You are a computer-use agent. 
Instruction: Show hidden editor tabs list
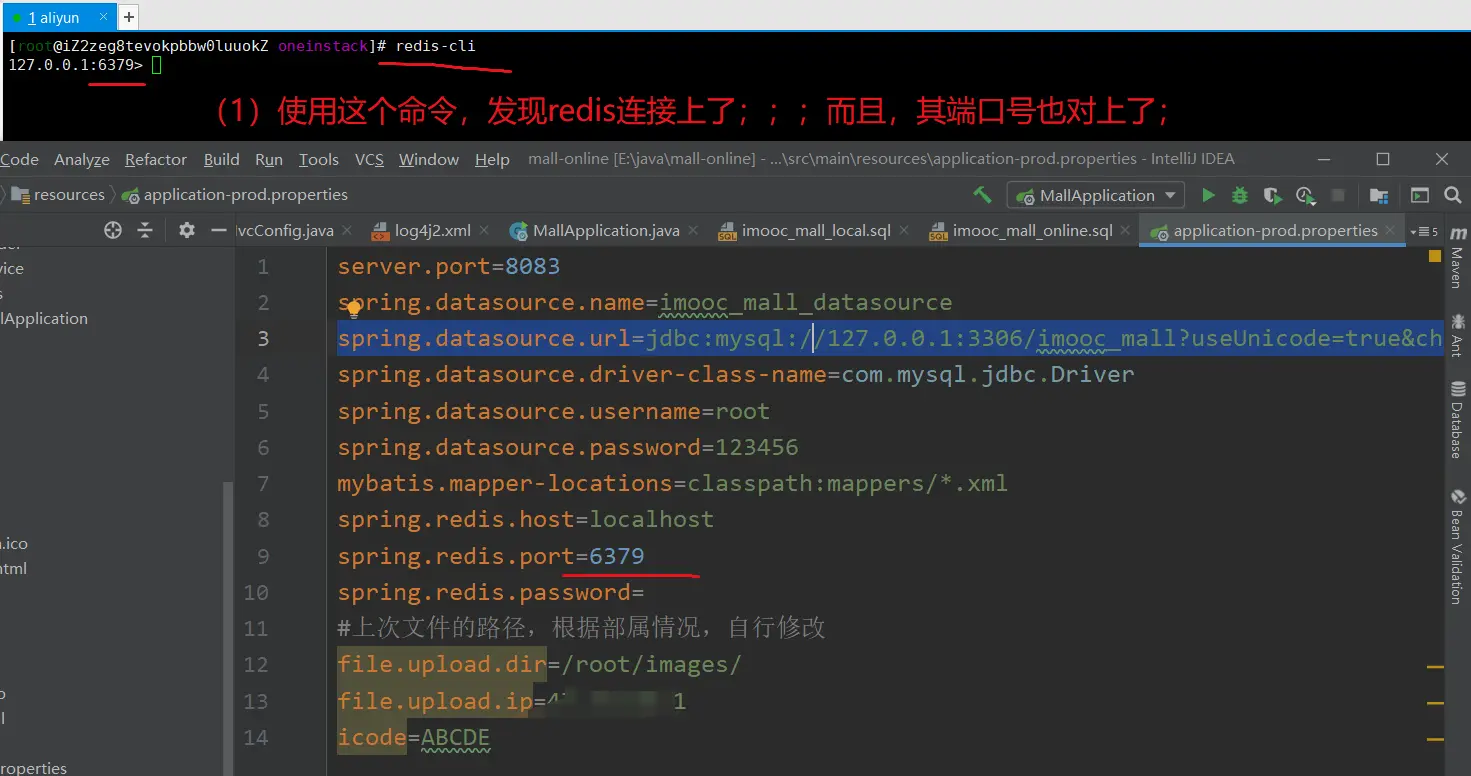(1422, 231)
